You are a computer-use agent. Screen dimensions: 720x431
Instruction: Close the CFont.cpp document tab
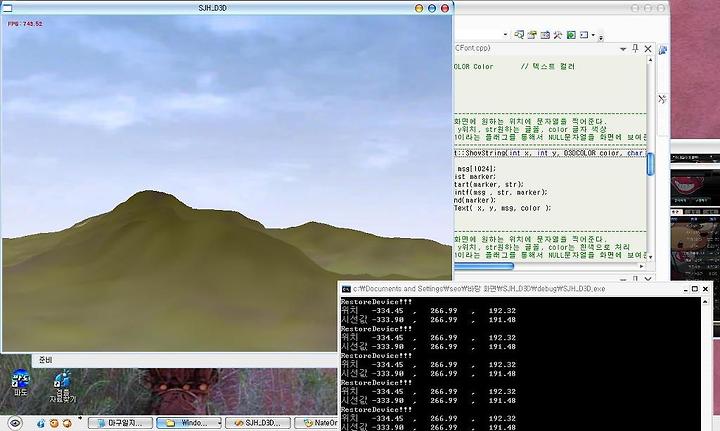pyautogui.click(x=648, y=49)
